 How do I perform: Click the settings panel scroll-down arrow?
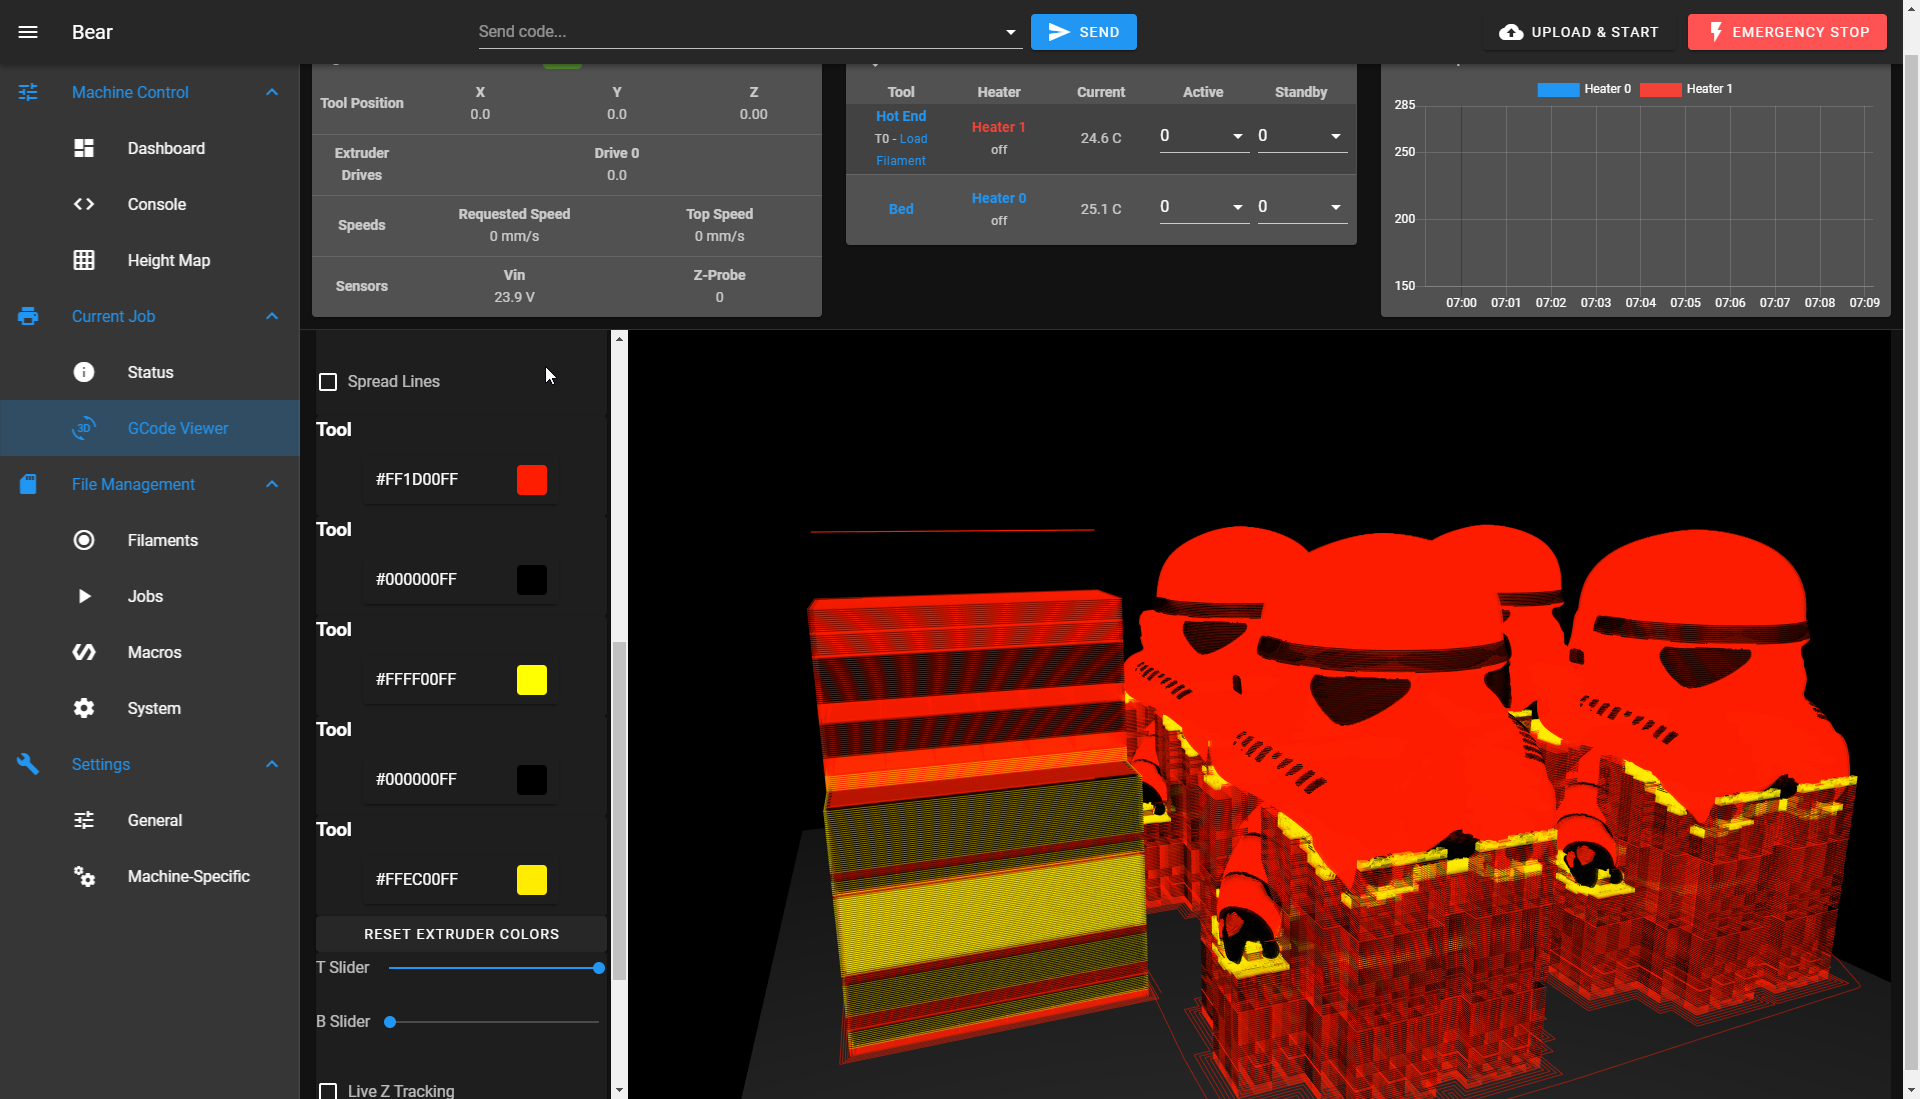[x=619, y=1090]
